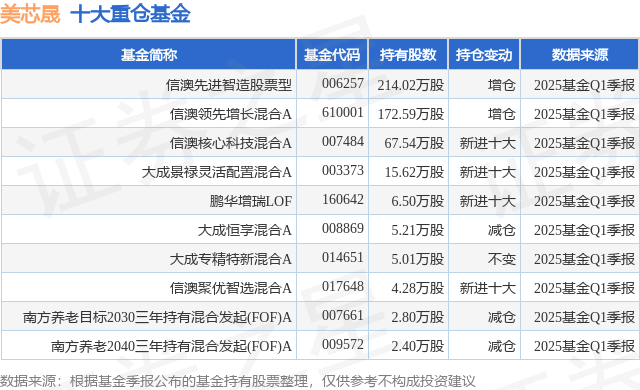Select fund 大成专精特新混合A
This screenshot has width=640, height=390.
[231, 259]
